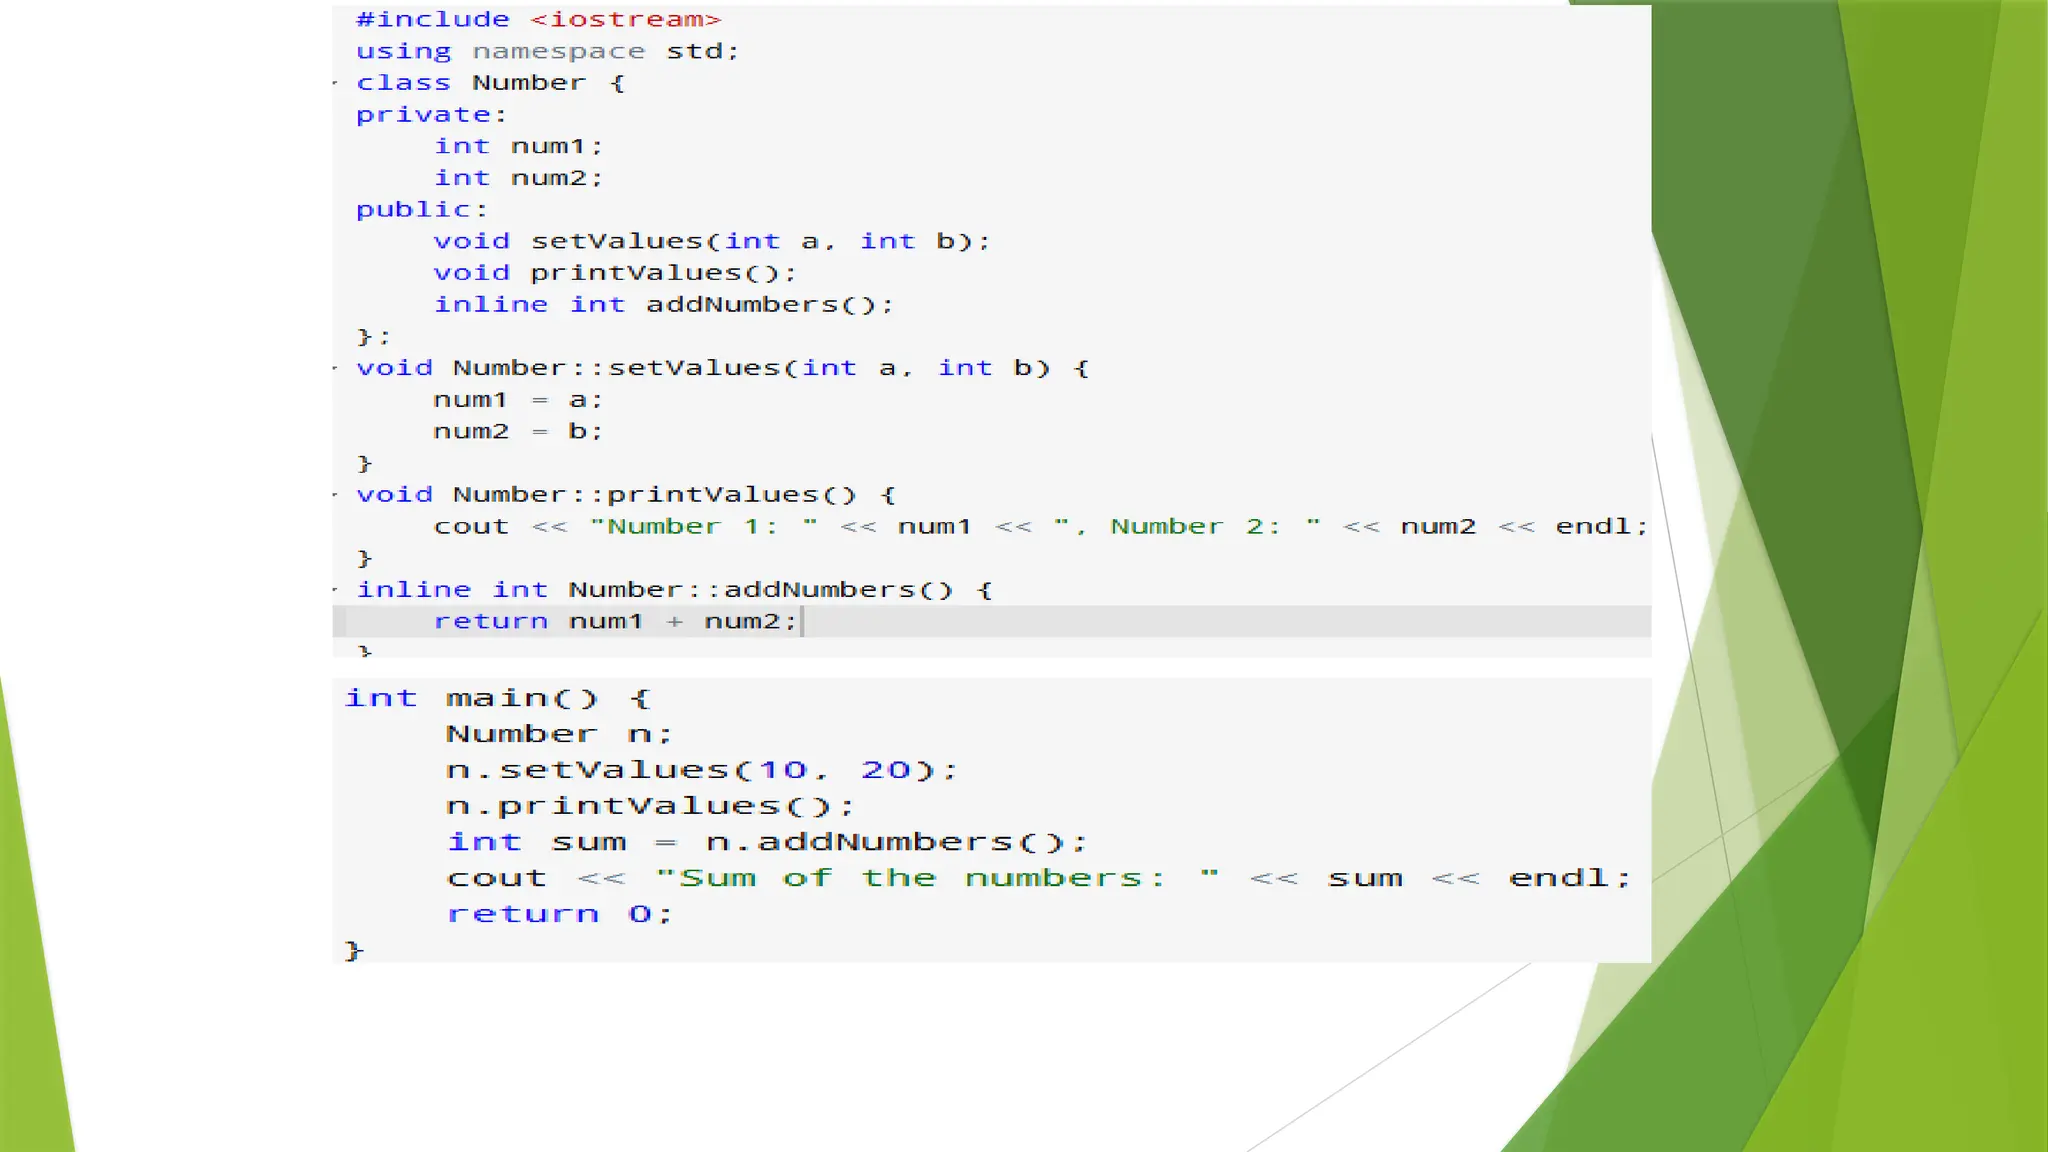This screenshot has width=2048, height=1152.
Task: Collapse the class Number fold marker
Action: tap(336, 83)
